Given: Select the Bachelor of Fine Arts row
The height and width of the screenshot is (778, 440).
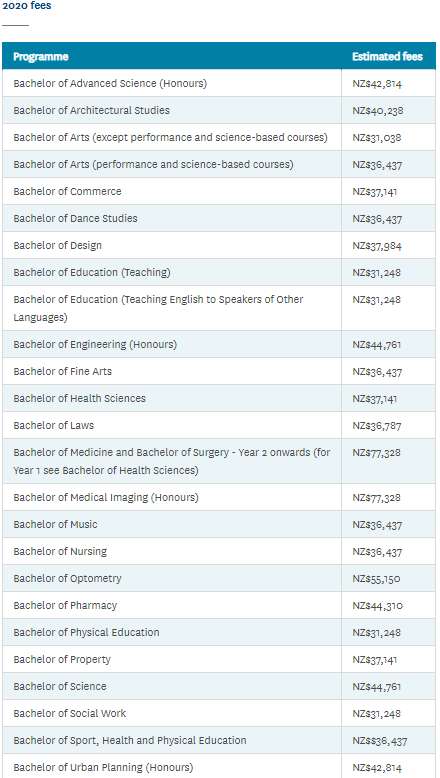Looking at the screenshot, I should pyautogui.click(x=219, y=371).
